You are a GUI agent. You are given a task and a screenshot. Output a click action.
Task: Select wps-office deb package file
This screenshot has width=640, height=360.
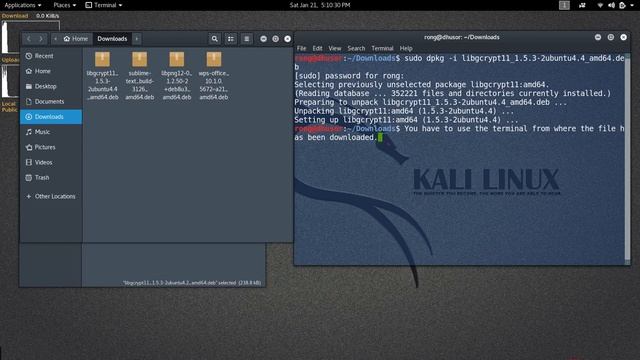pyautogui.click(x=214, y=76)
